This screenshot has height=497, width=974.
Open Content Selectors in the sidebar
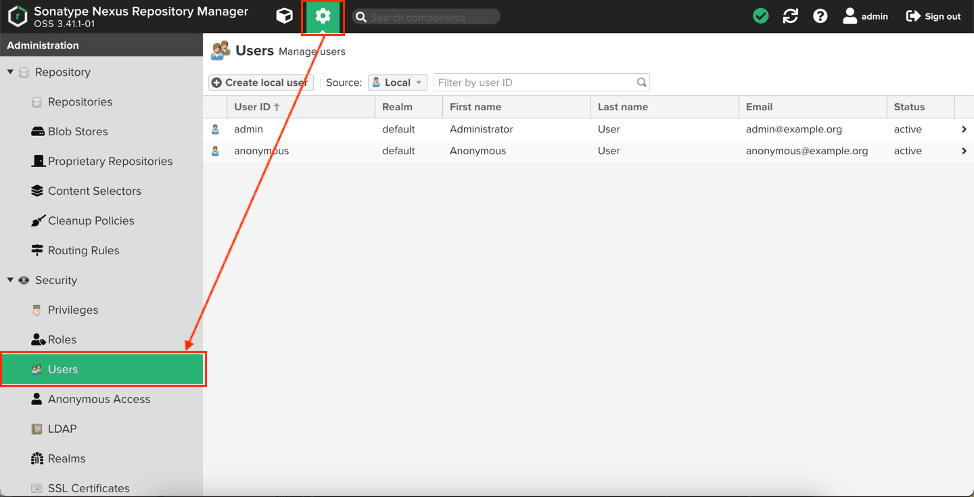tap(94, 191)
